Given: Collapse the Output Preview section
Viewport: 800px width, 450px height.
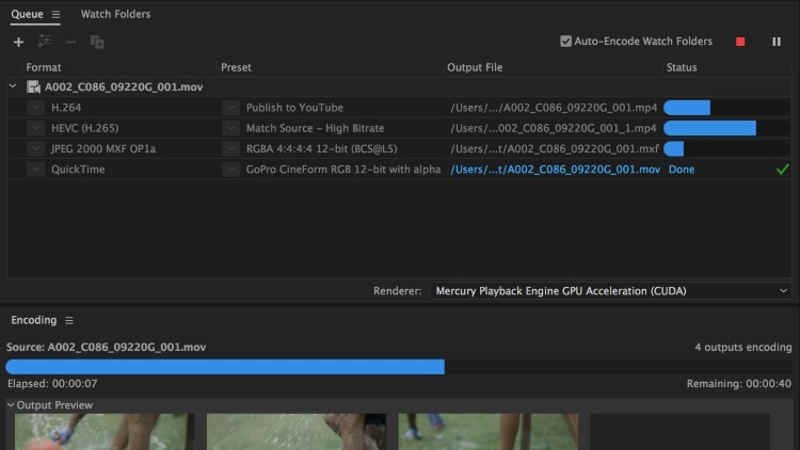Looking at the screenshot, I should (x=11, y=405).
